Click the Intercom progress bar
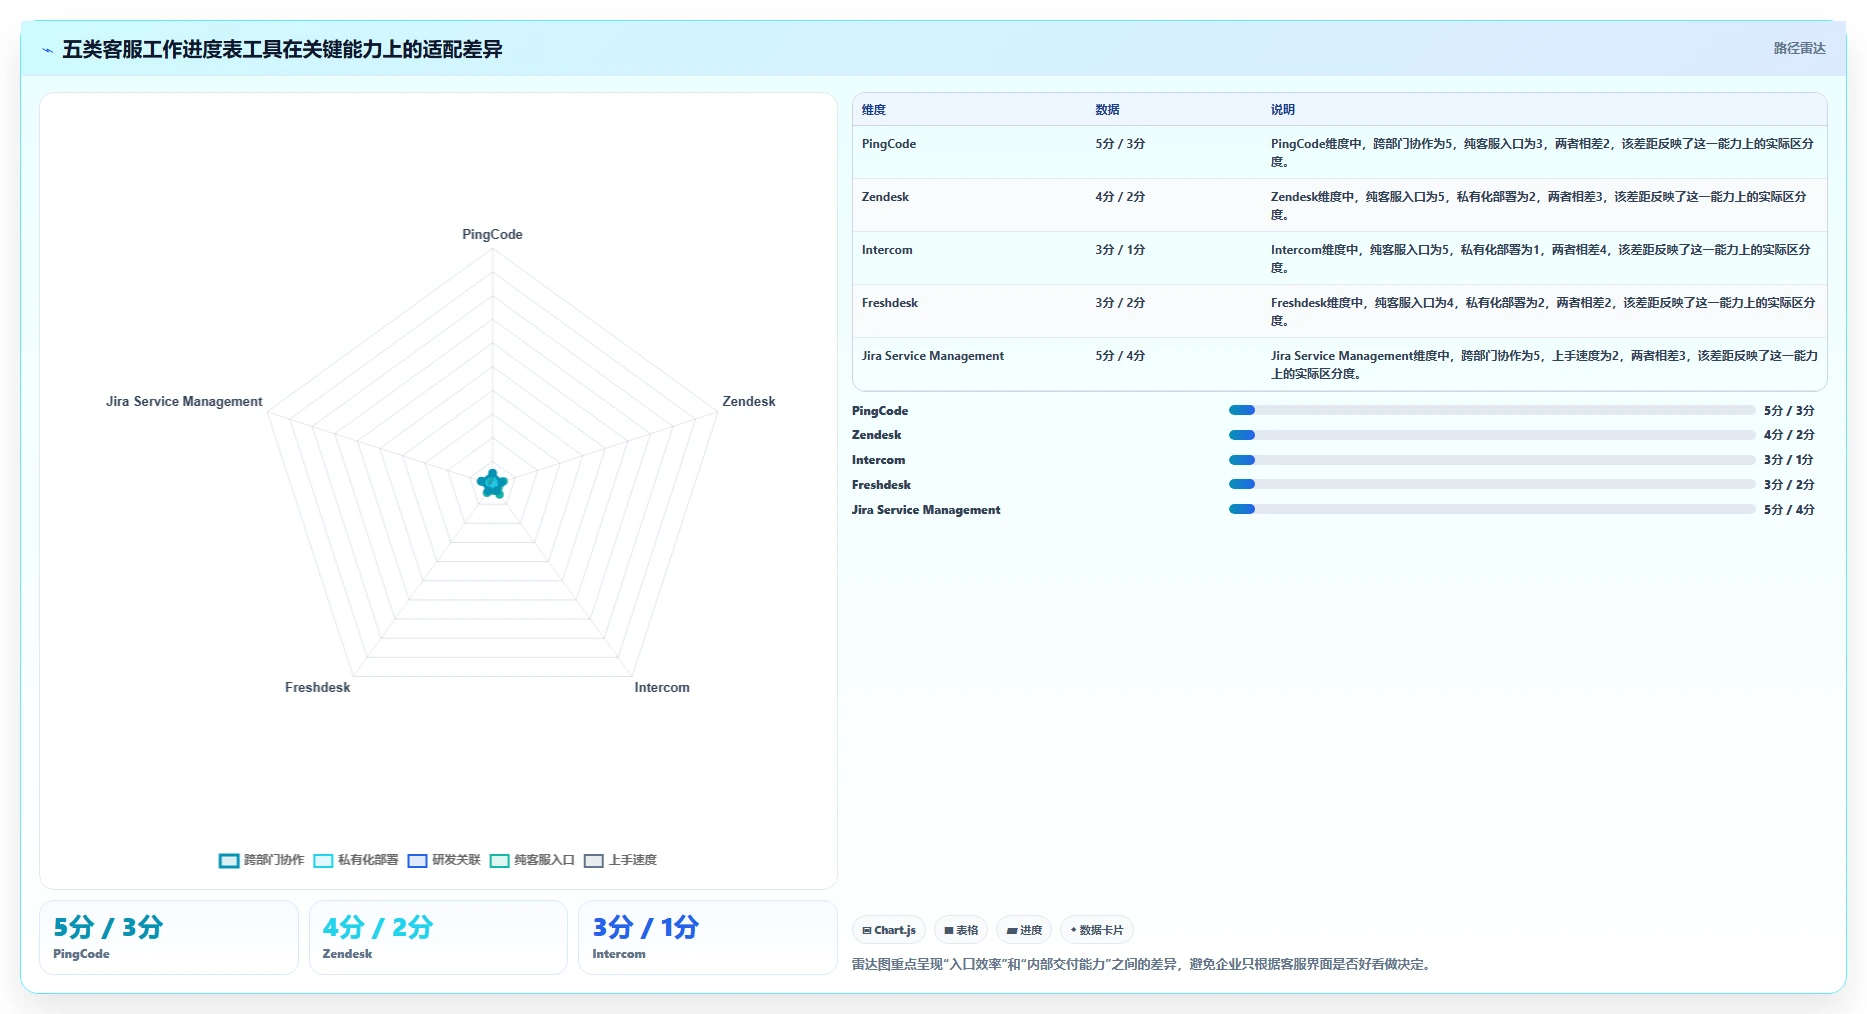This screenshot has width=1867, height=1014. point(1492,460)
